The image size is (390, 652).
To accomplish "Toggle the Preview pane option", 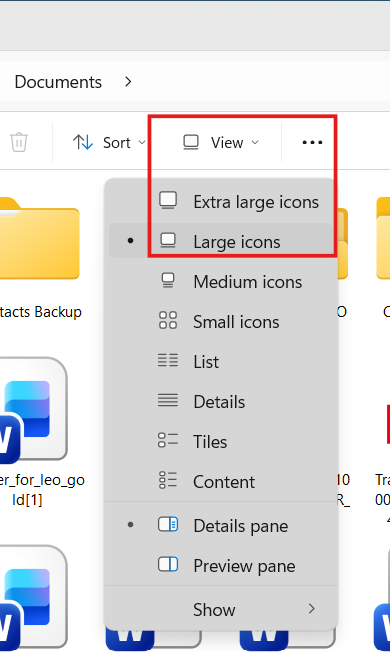I will click(x=221, y=566).
